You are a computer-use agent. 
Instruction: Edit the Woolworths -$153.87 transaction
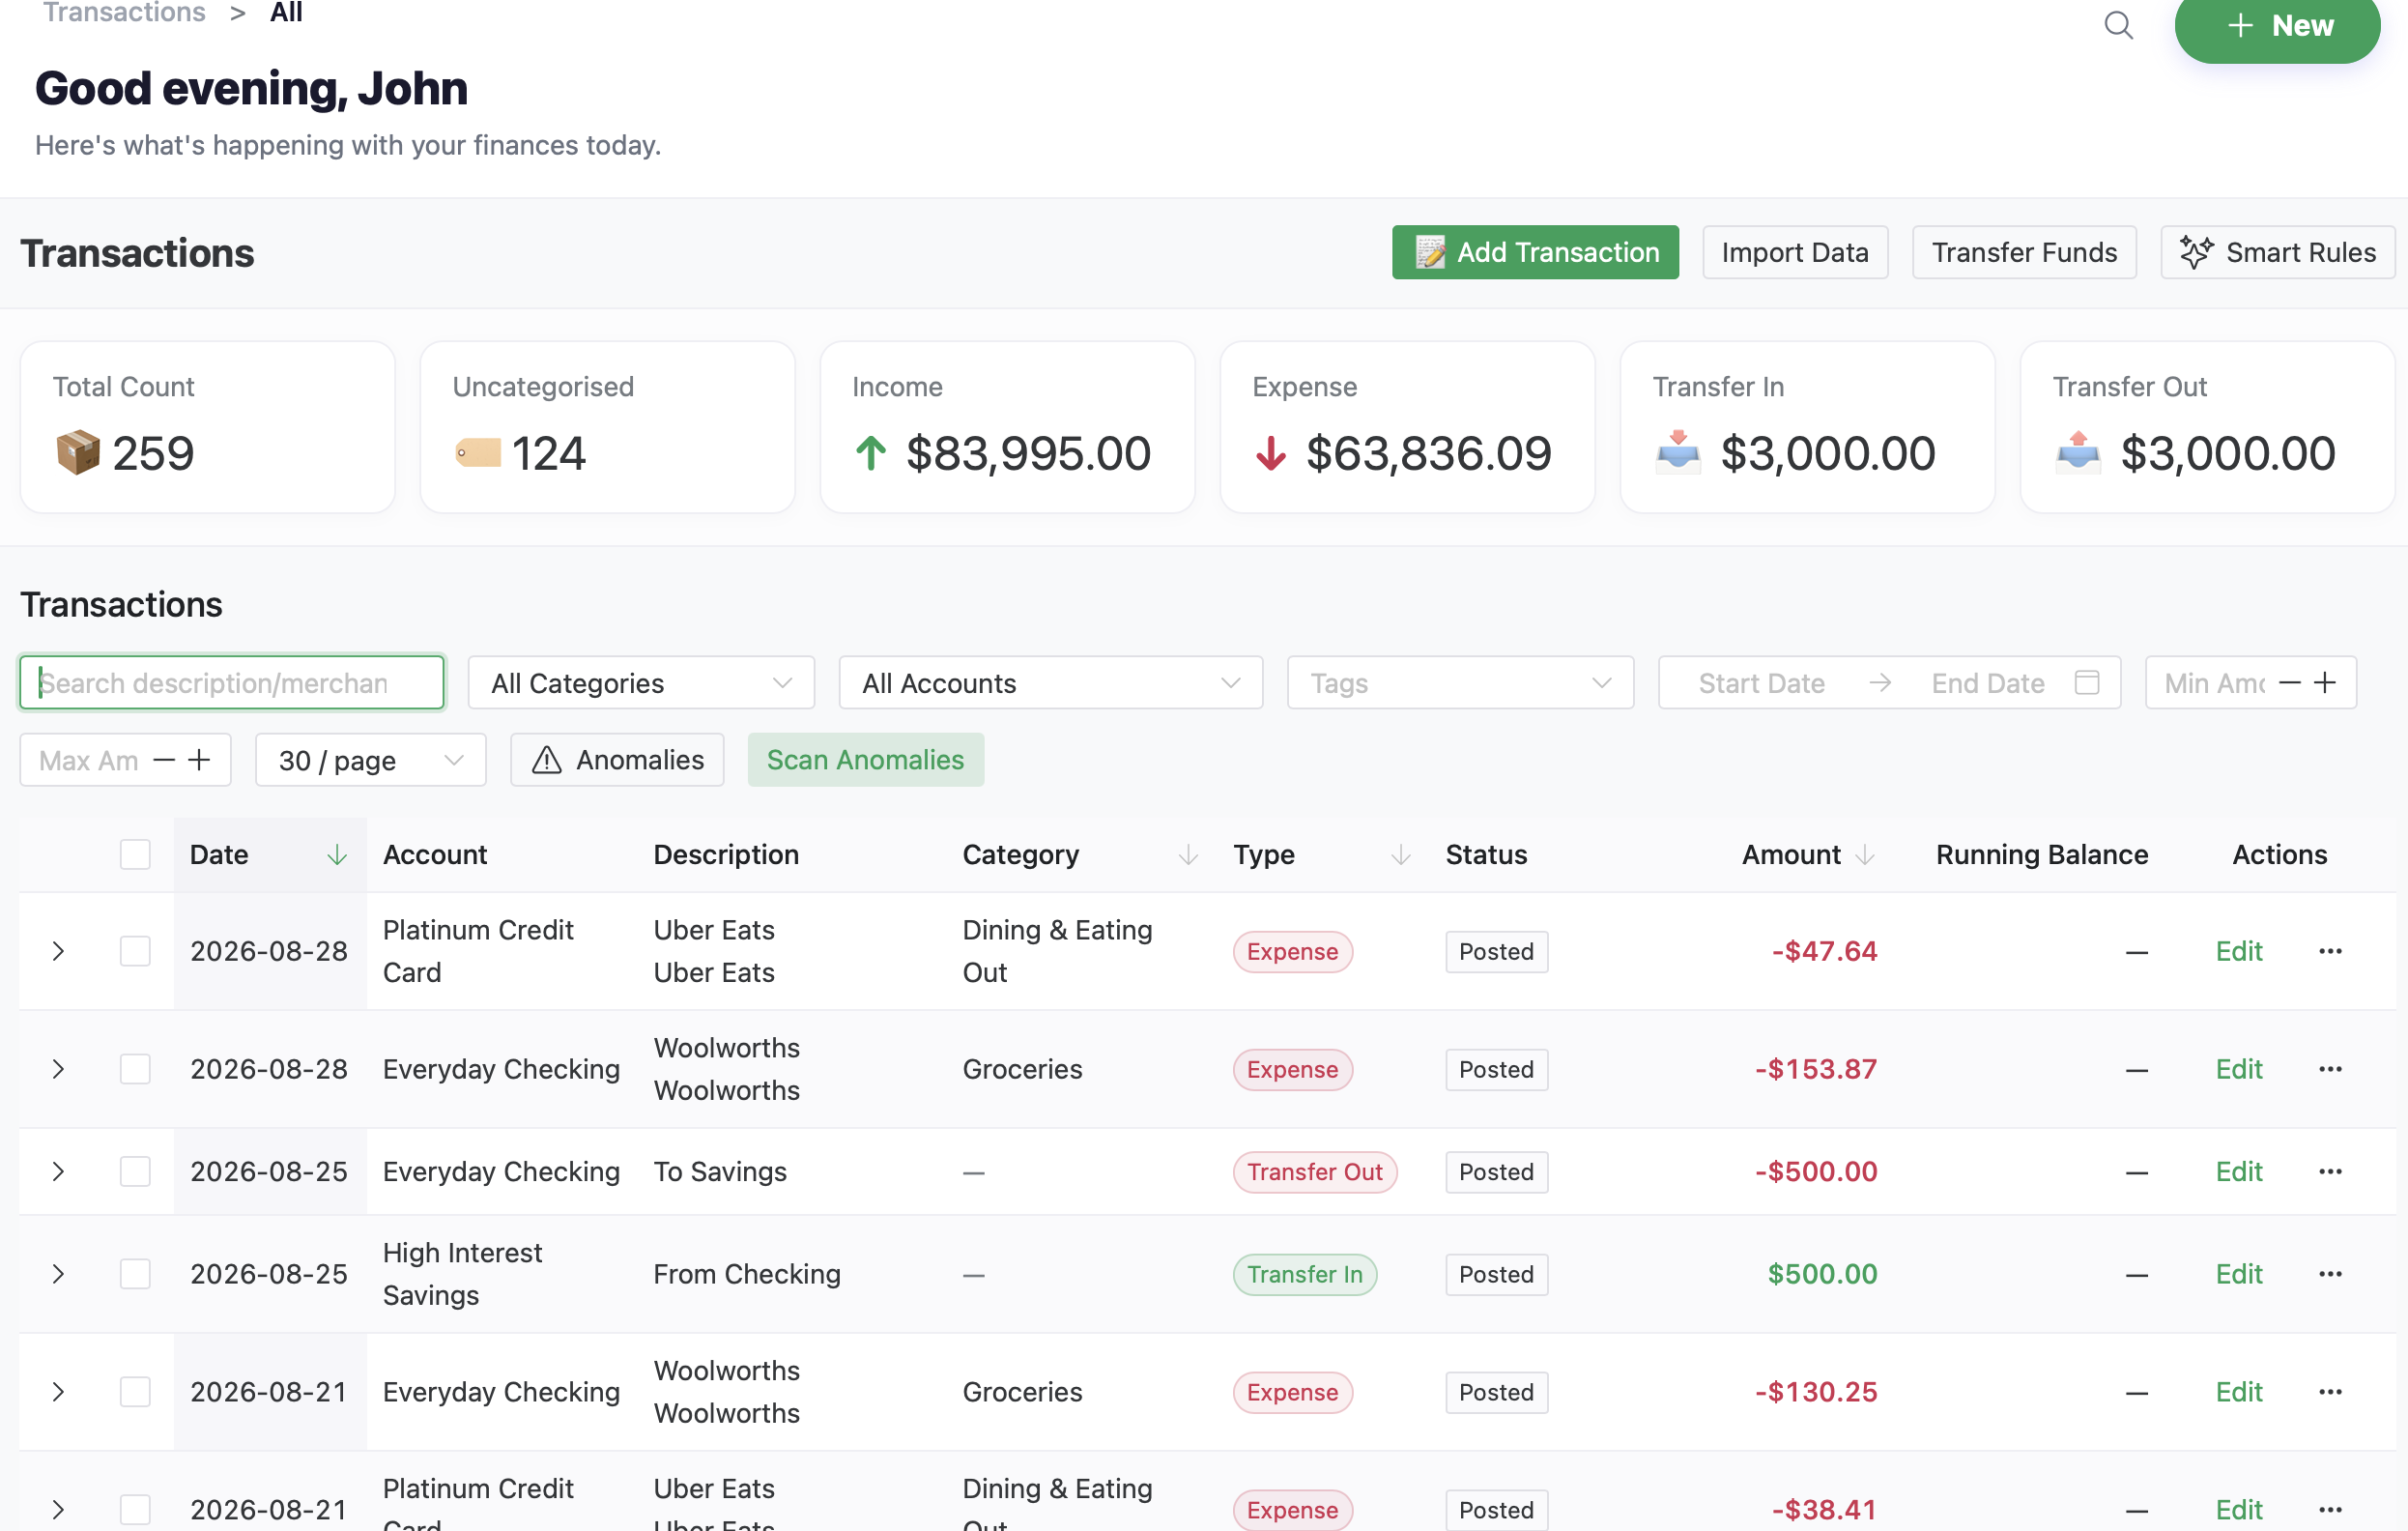[2238, 1069]
